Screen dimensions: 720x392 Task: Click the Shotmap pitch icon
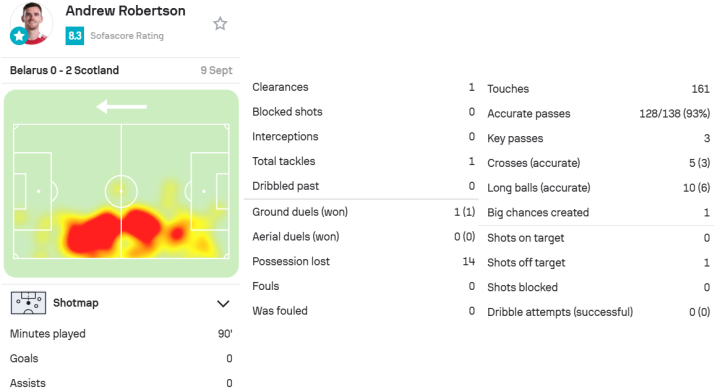[x=28, y=303]
